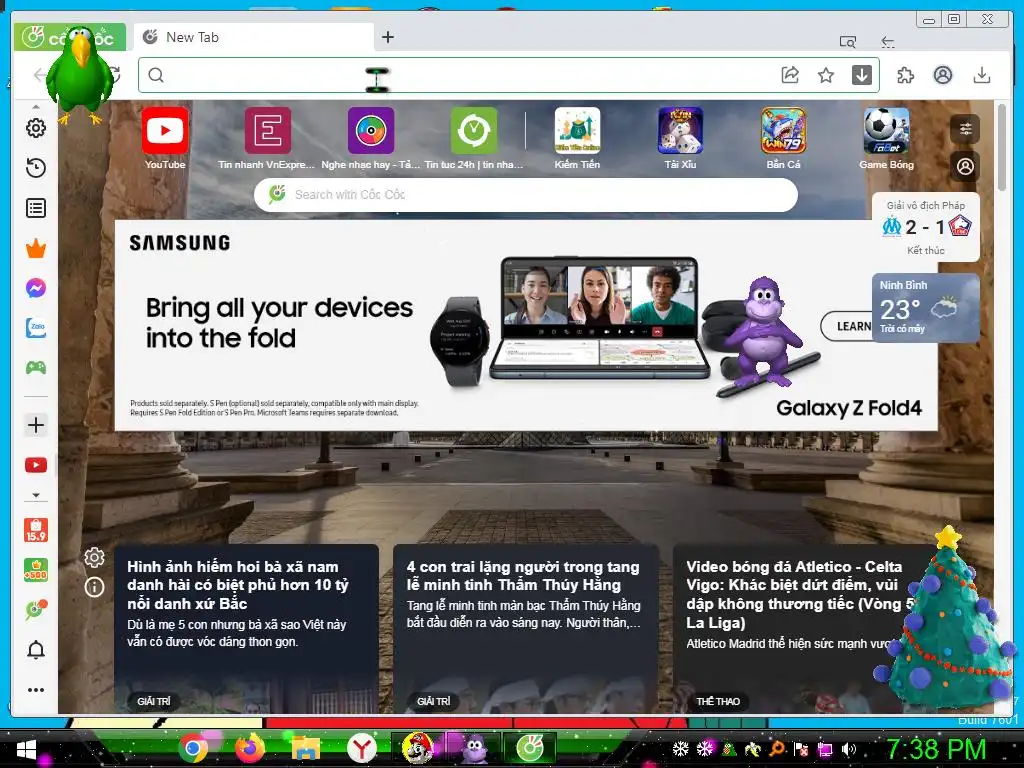Open the Samsung Galaxy Z Fold4 banner

[526, 325]
